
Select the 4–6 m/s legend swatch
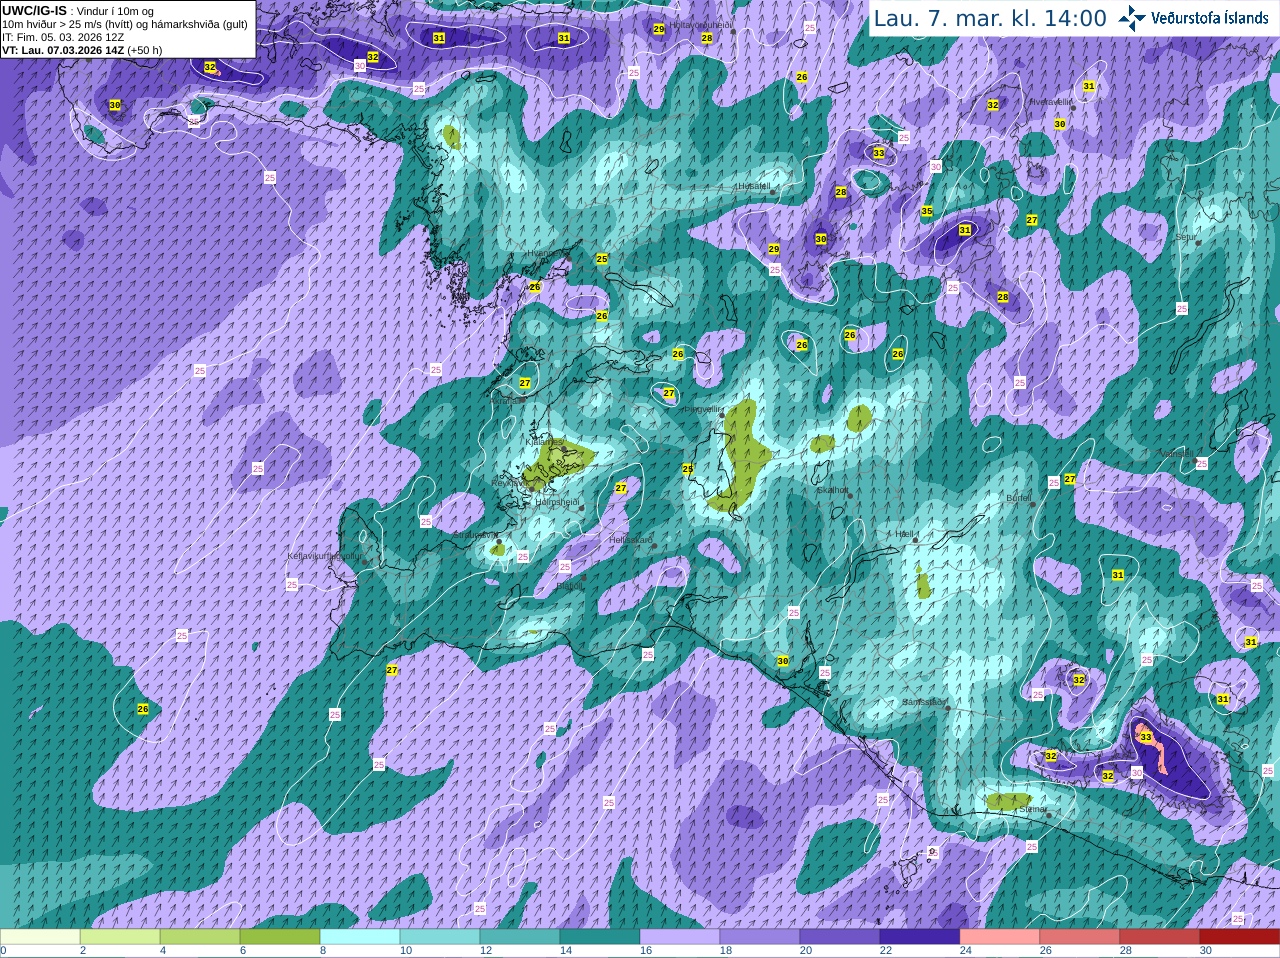tap(200, 937)
